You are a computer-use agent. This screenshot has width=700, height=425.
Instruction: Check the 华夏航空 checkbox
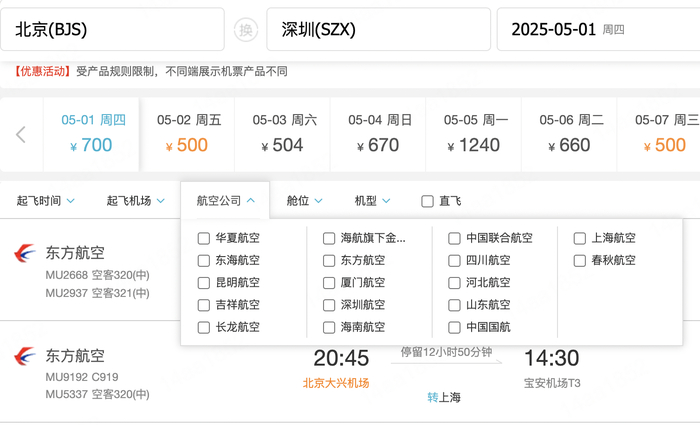click(204, 239)
